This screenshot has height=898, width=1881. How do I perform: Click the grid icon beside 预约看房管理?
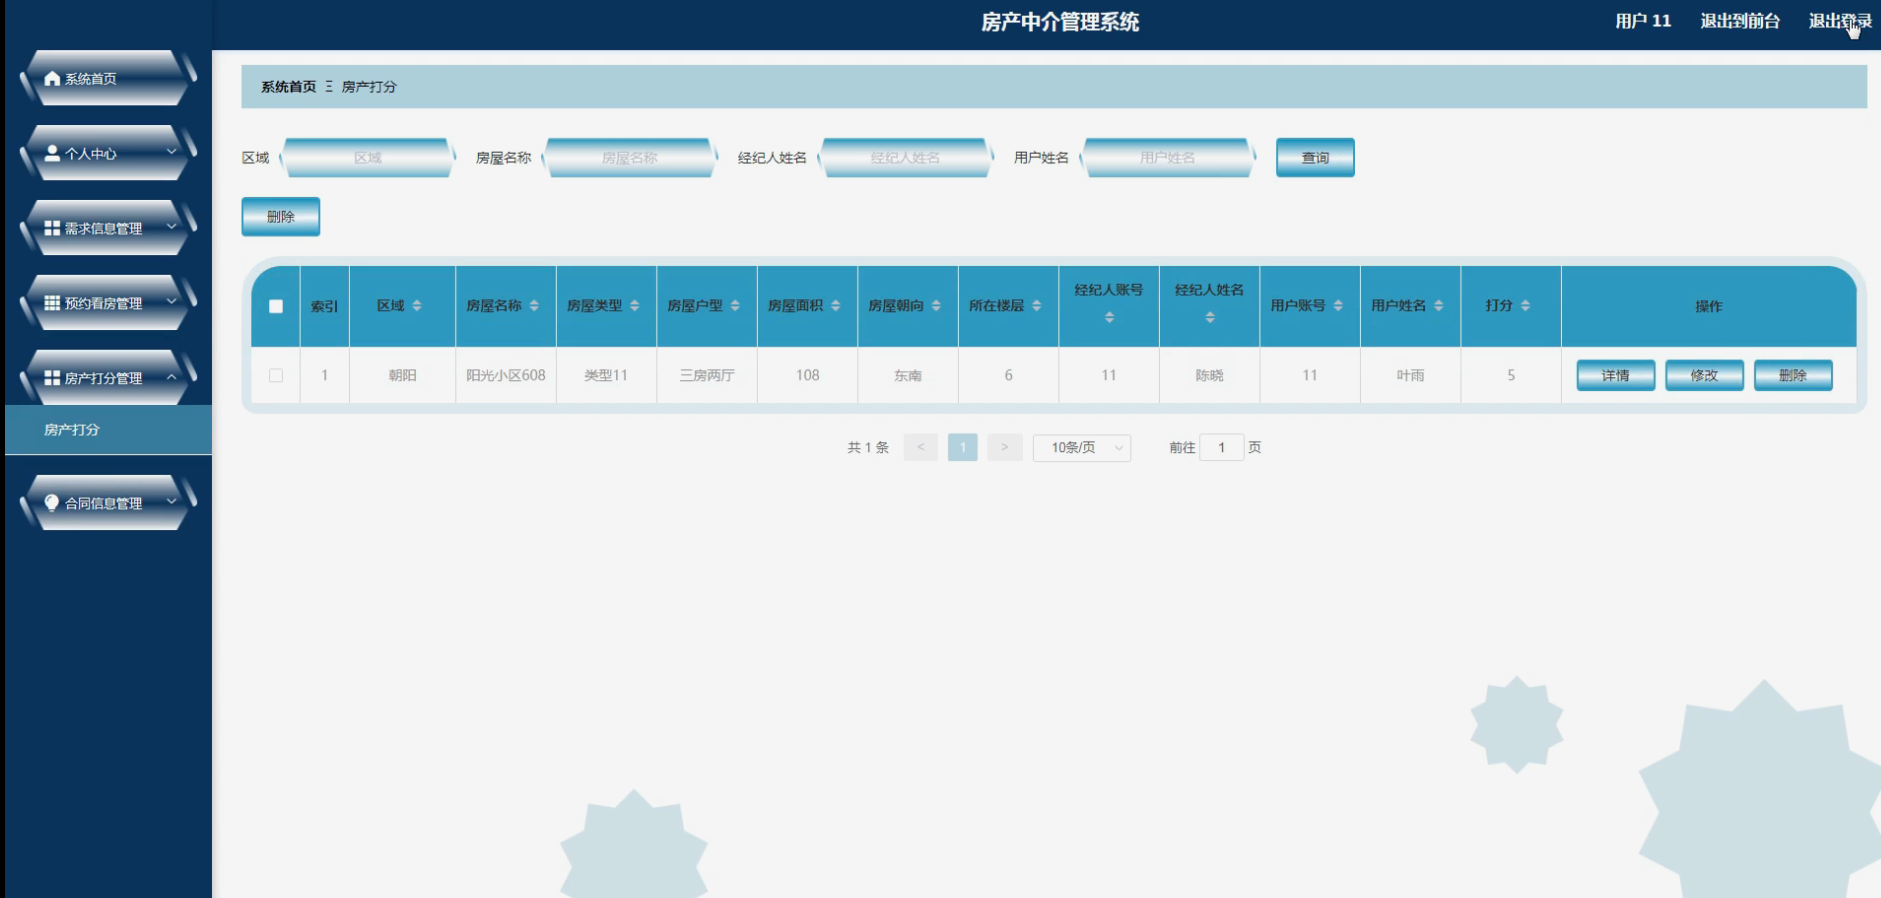coord(52,303)
